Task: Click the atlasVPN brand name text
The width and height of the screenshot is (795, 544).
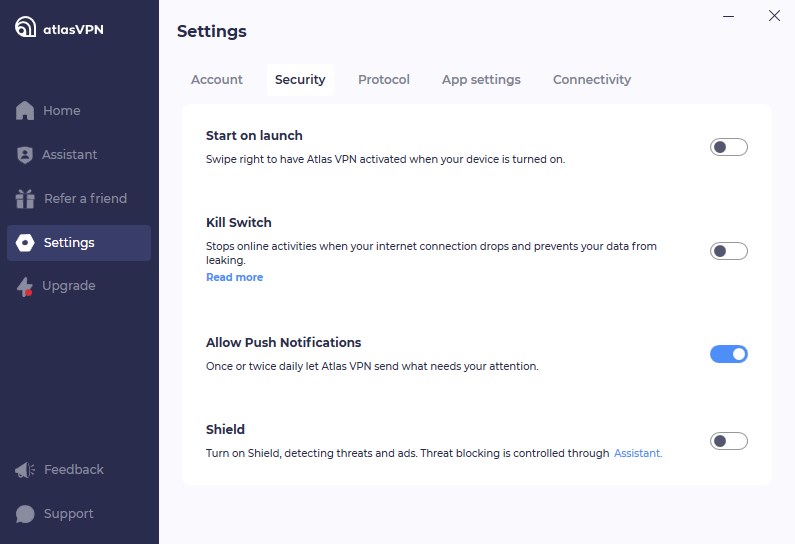Action: pyautogui.click(x=73, y=30)
